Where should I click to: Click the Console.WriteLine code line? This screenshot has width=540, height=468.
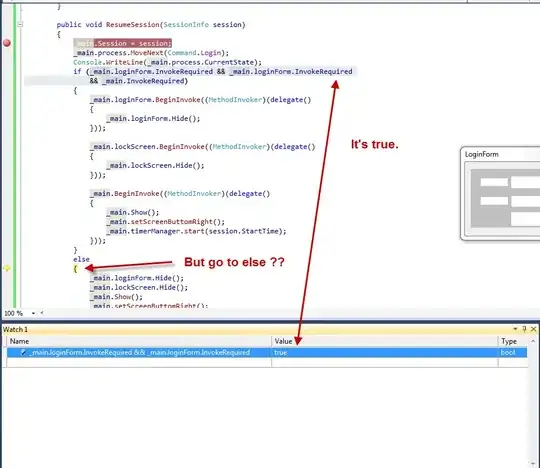167,62
